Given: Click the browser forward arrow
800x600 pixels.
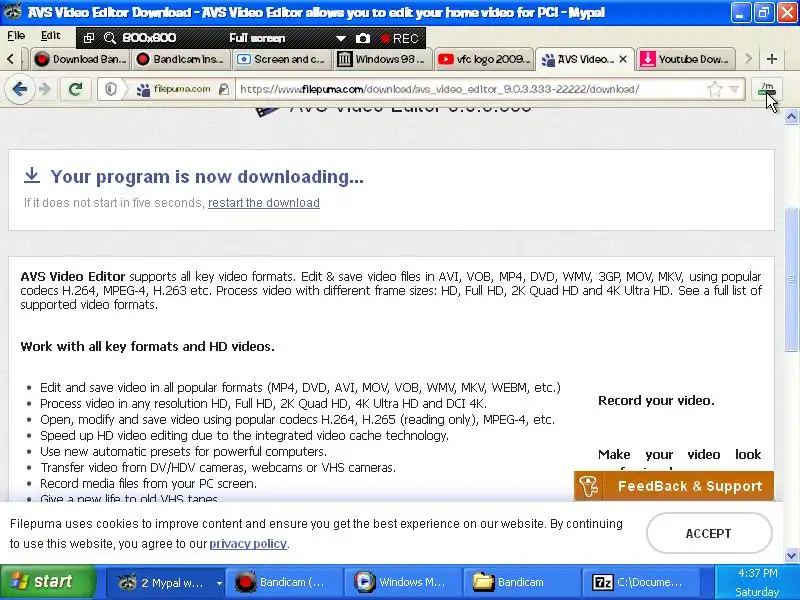Looking at the screenshot, I should point(45,89).
